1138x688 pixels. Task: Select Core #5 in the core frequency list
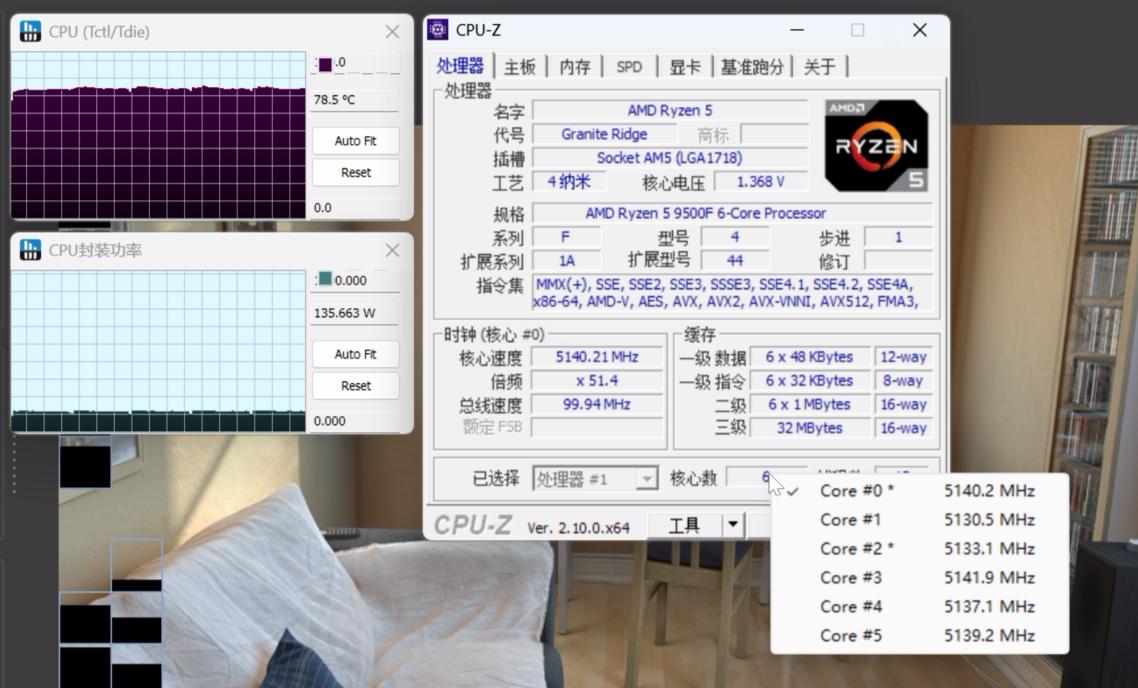851,635
